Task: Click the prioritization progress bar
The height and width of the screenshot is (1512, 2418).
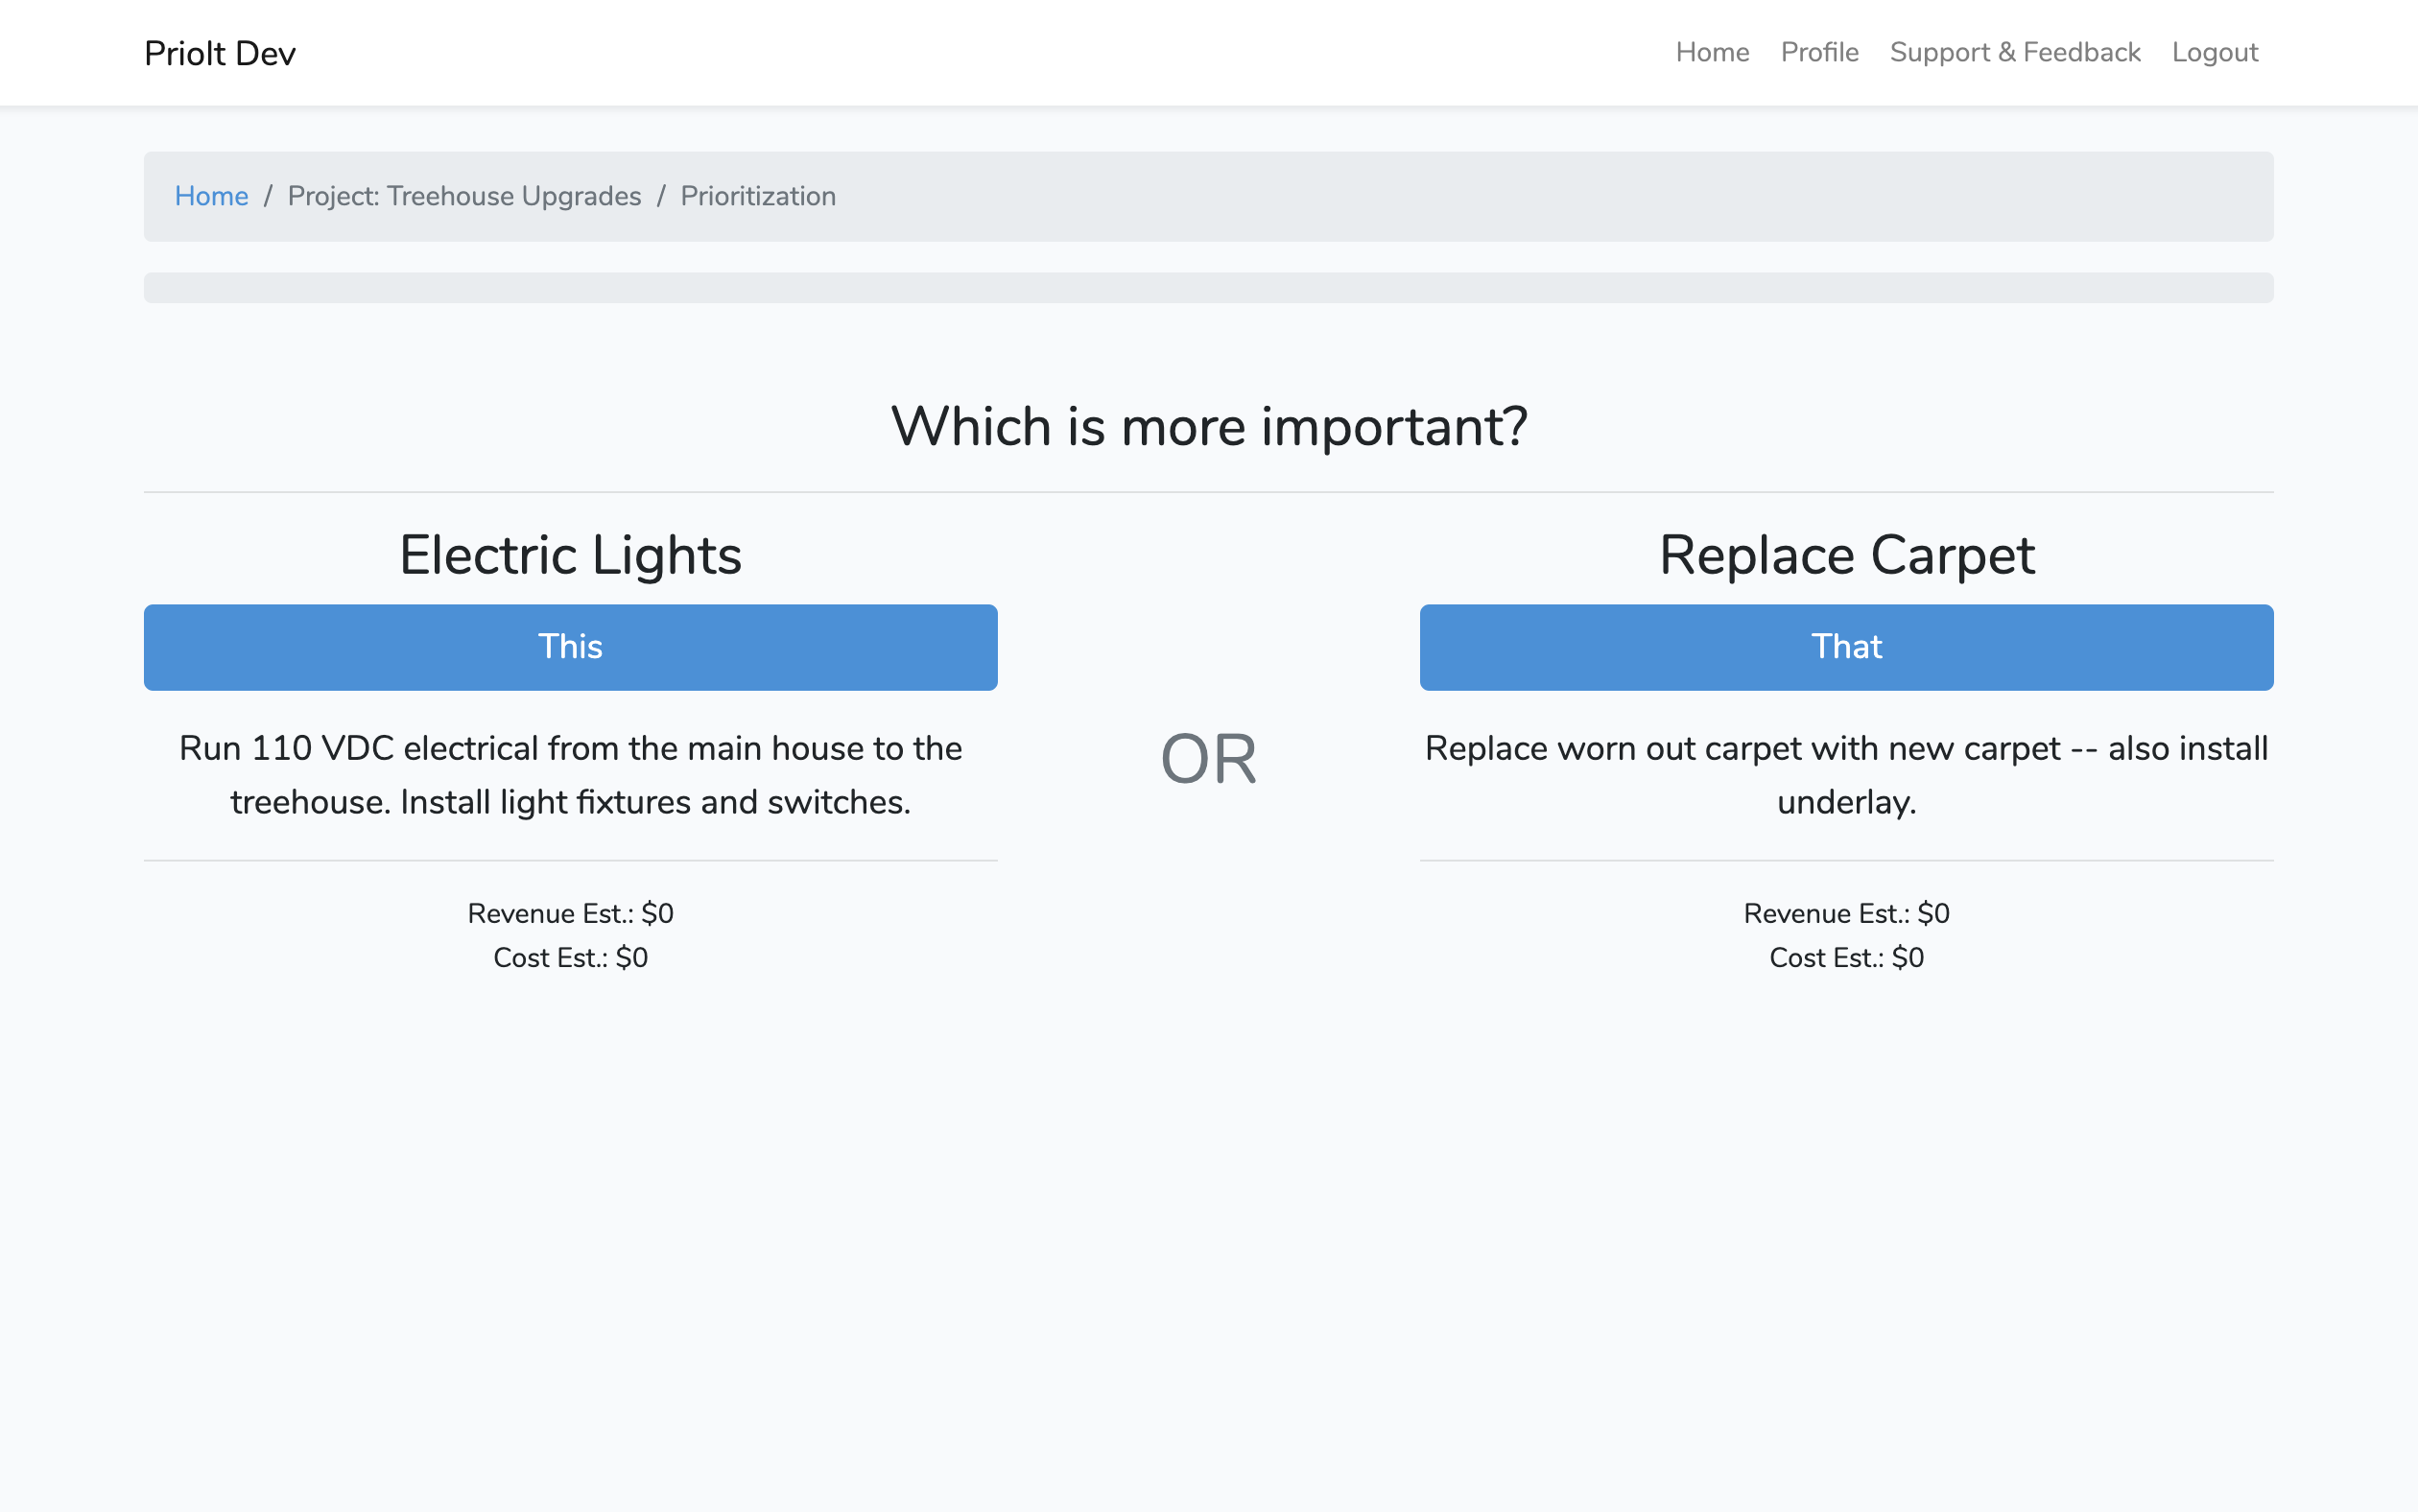Action: 1208,288
